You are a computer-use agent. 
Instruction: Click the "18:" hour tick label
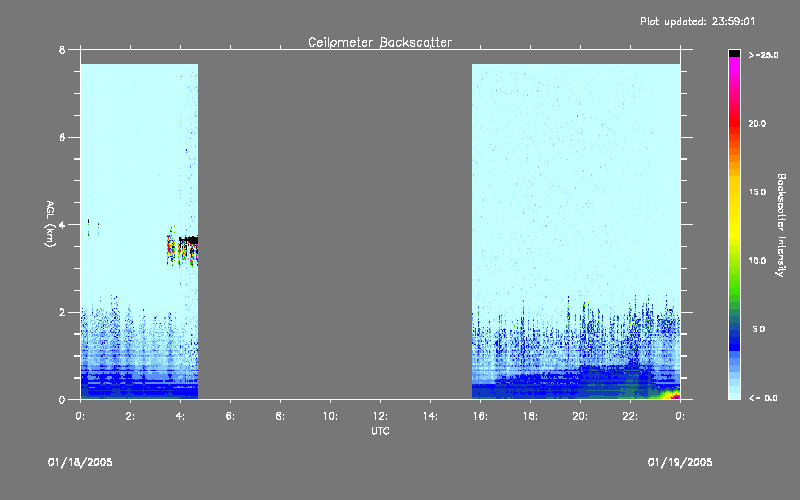click(530, 416)
